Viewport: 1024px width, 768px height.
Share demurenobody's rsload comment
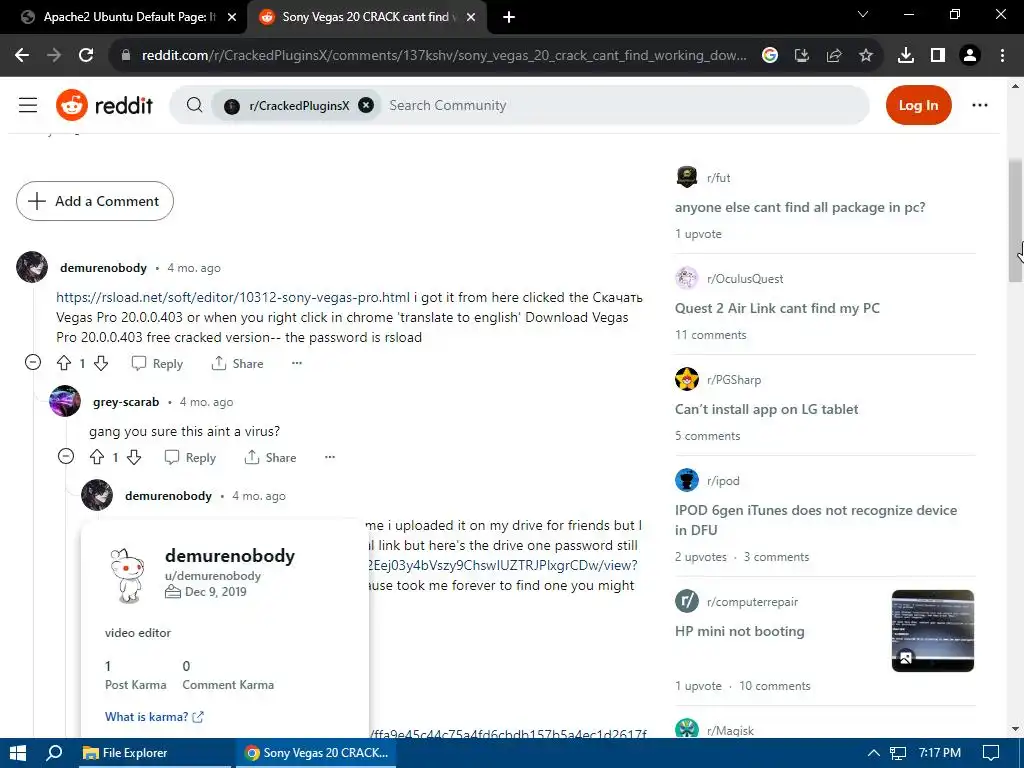(238, 364)
